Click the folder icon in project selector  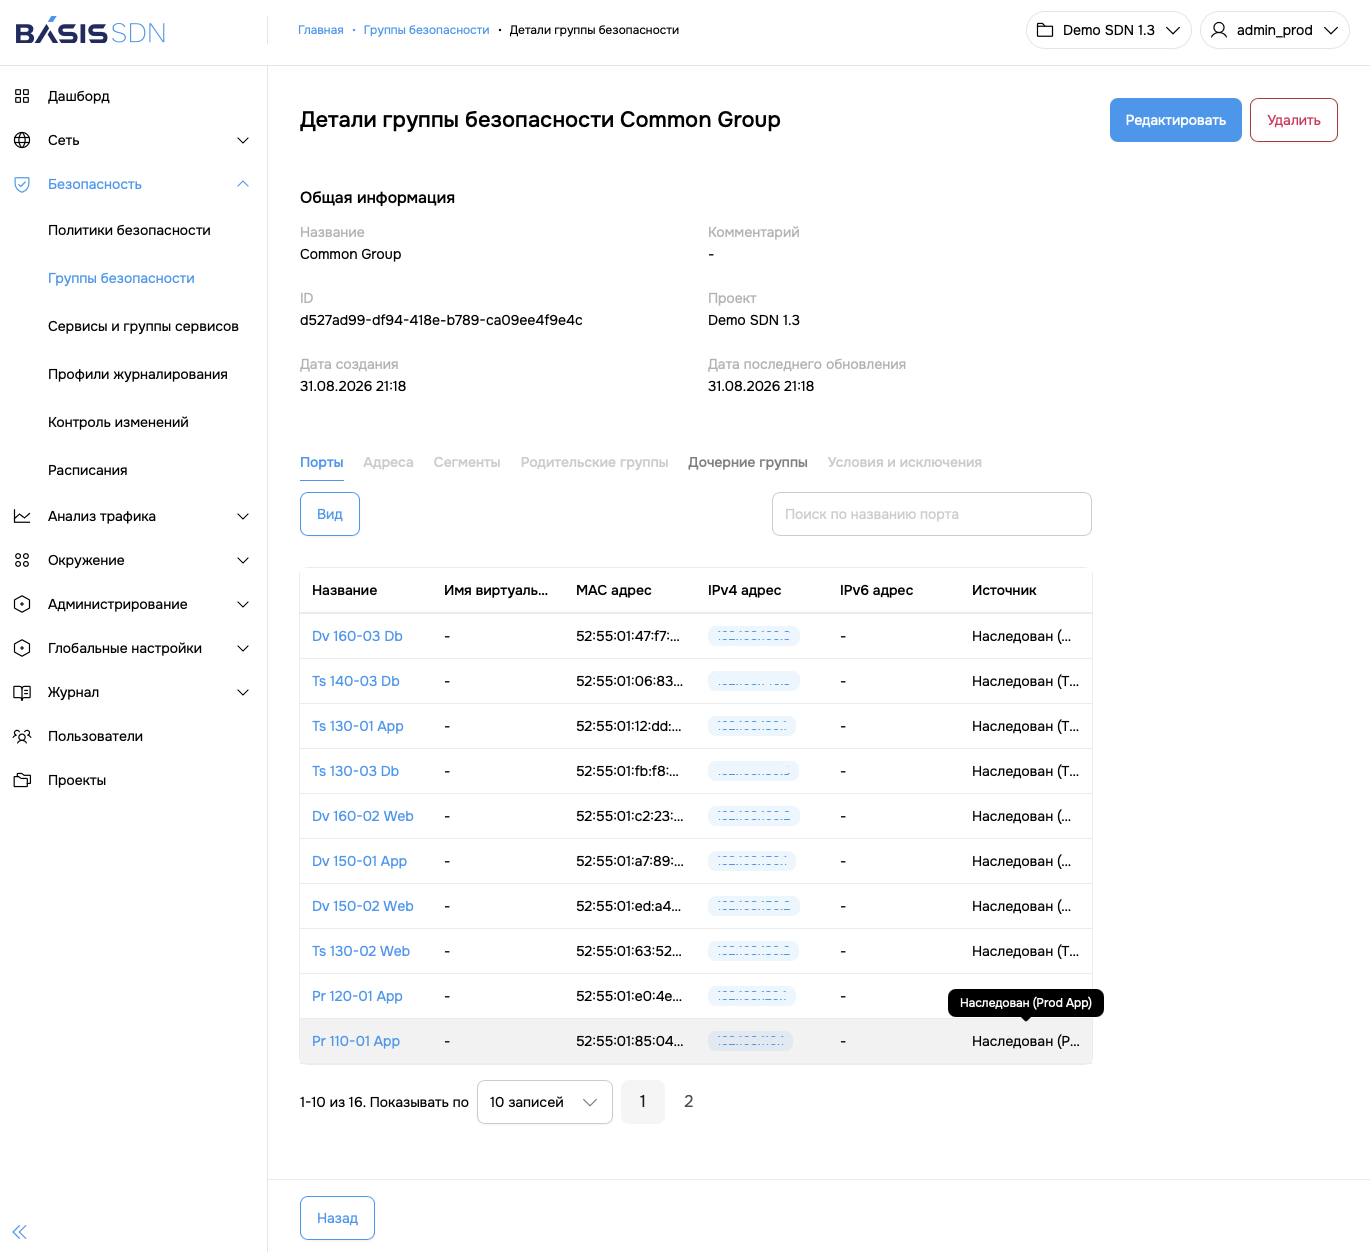tap(1045, 30)
